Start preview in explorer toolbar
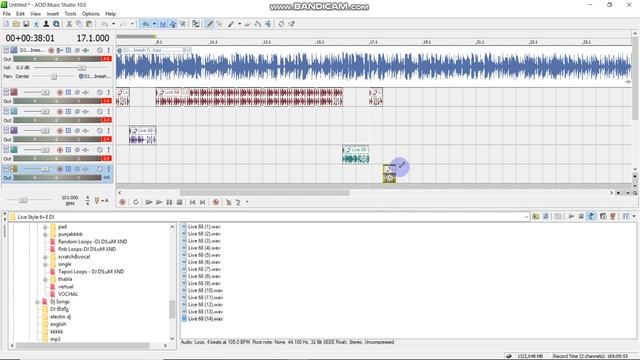This screenshot has width=640, height=360. 571,216
